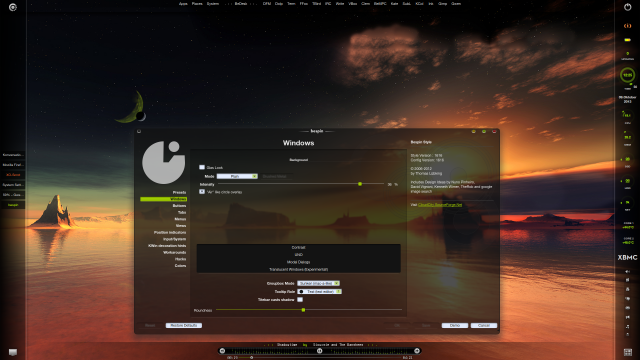Click the circular launcher icon at top-left
The width and height of the screenshot is (640, 360).
click(x=13, y=7)
